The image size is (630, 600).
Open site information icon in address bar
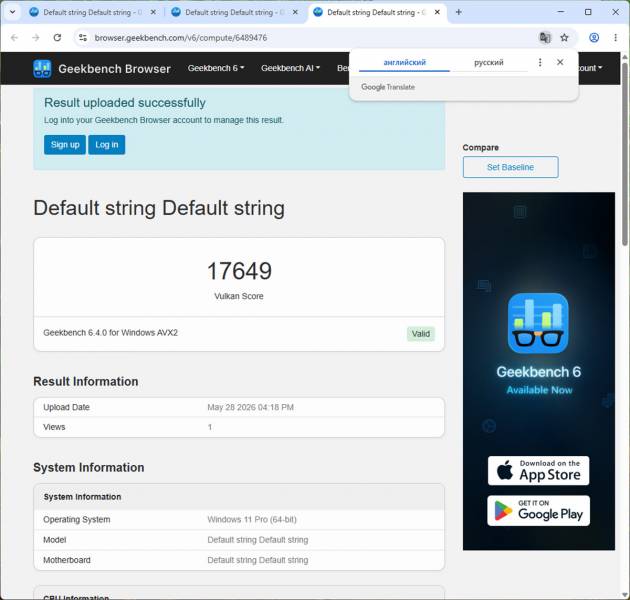83,38
